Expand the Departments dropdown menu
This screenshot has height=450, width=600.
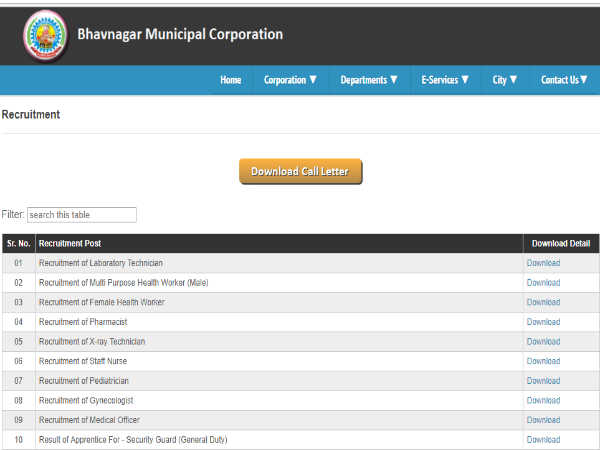pyautogui.click(x=369, y=80)
